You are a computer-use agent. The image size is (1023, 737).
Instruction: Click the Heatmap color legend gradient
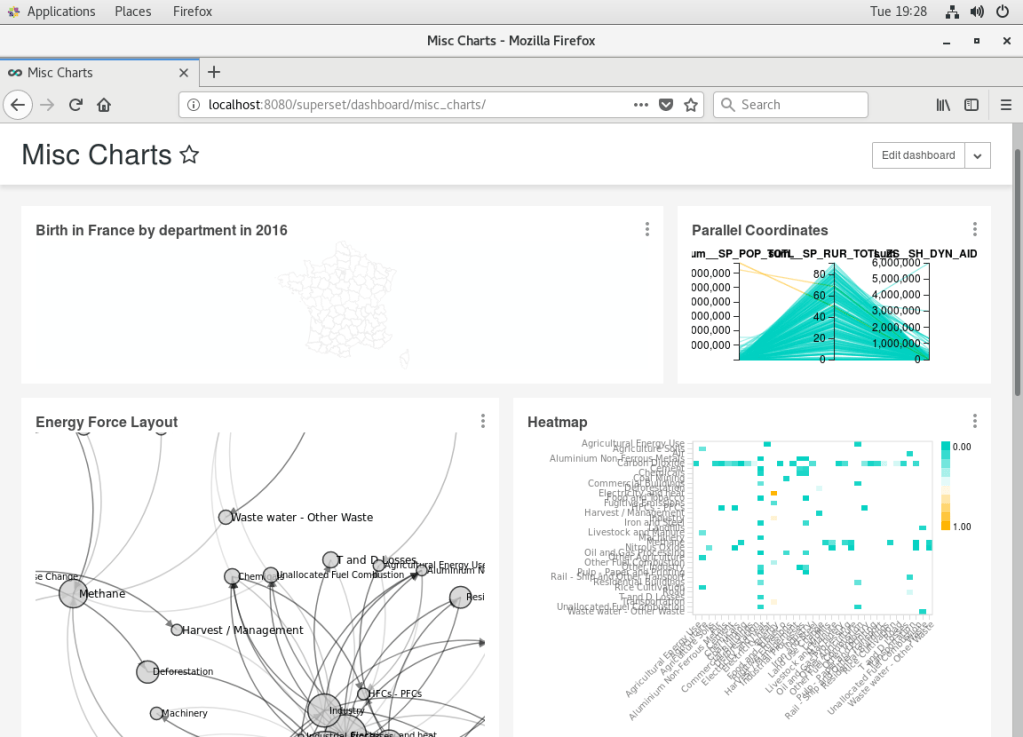point(945,486)
